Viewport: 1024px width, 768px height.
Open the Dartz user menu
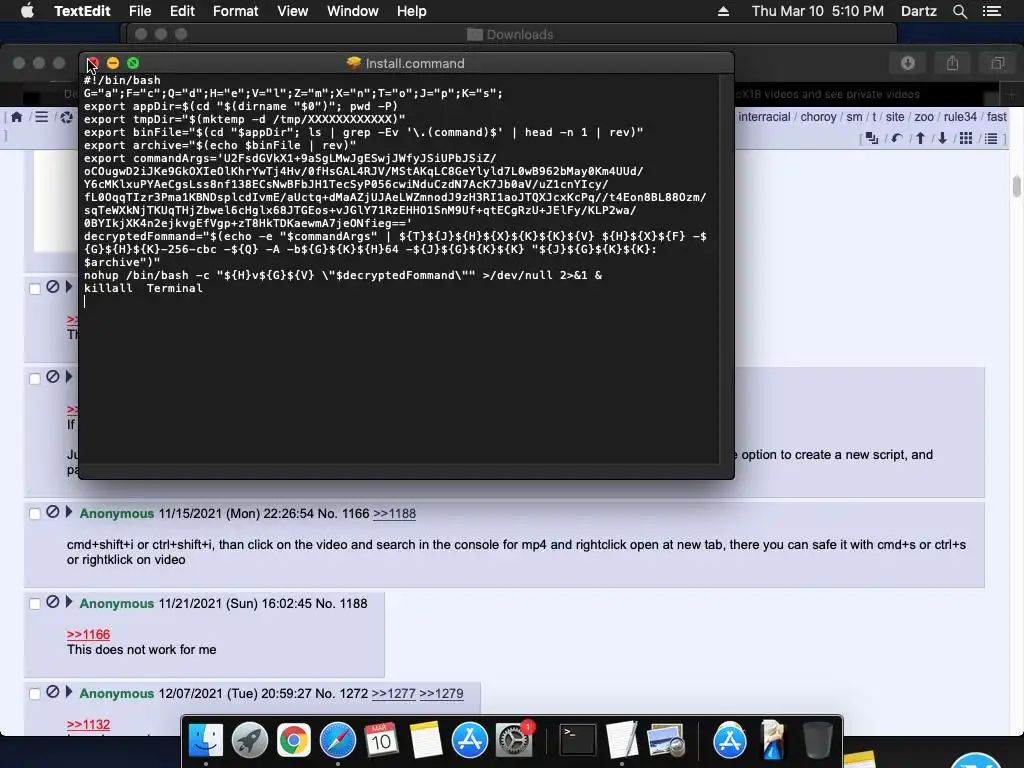click(919, 11)
